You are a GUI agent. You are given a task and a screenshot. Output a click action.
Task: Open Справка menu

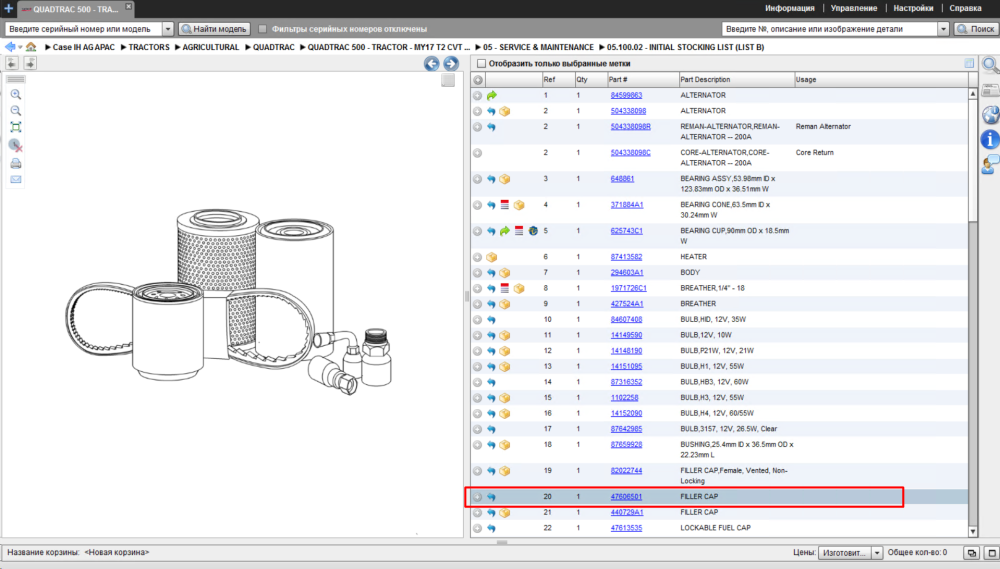(x=965, y=8)
